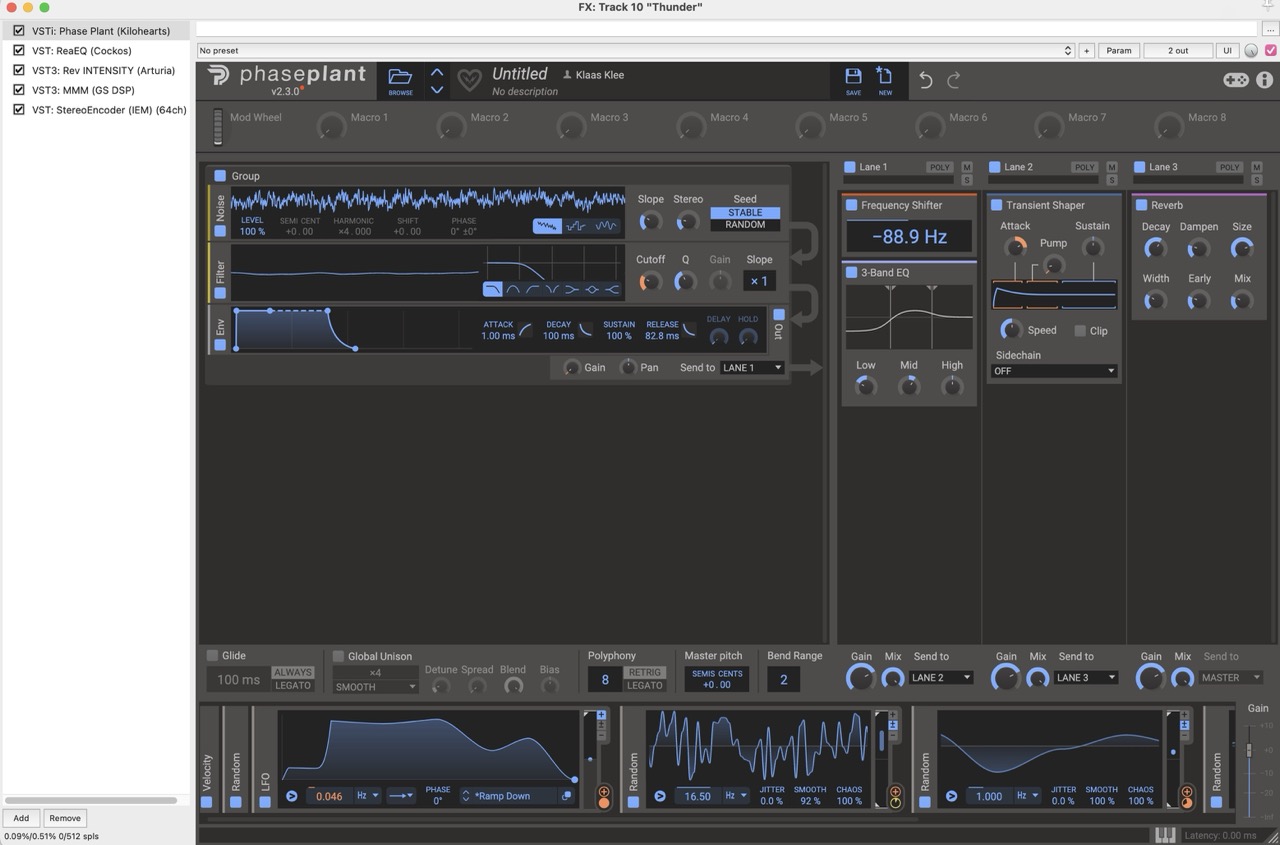Viewport: 1280px width, 845px height.
Task: Click the Add FX button
Action: click(21, 818)
